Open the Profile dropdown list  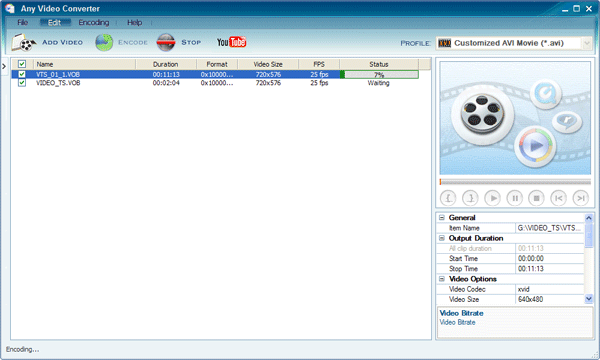(x=587, y=43)
